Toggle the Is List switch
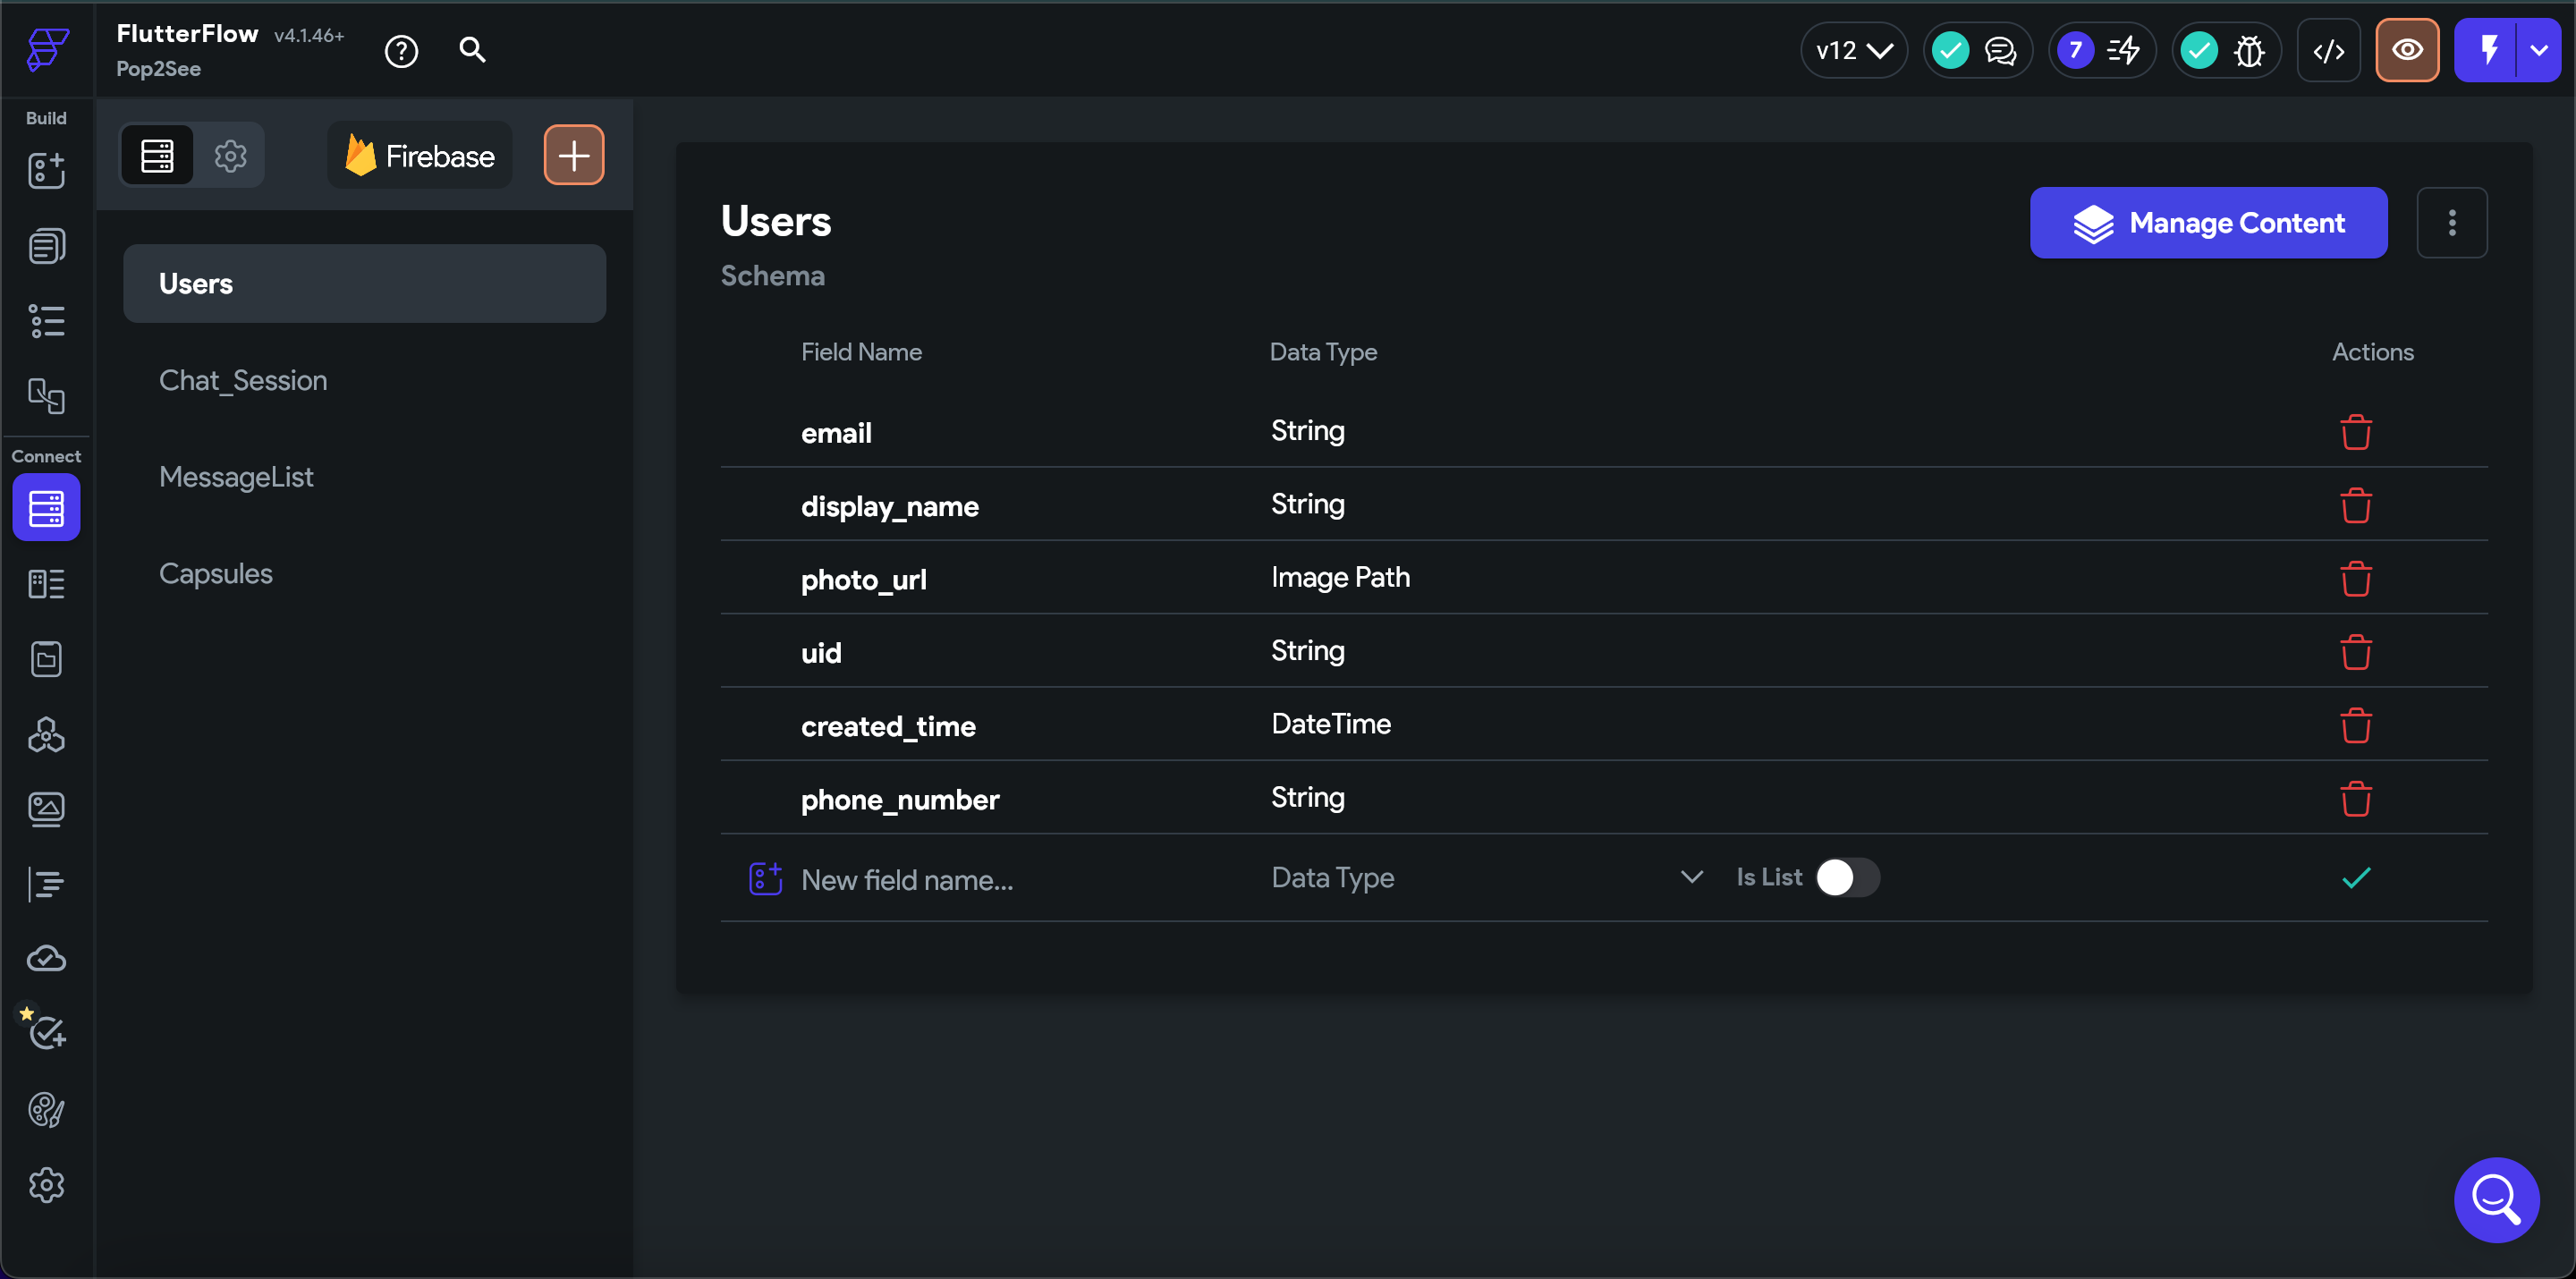 click(1846, 877)
